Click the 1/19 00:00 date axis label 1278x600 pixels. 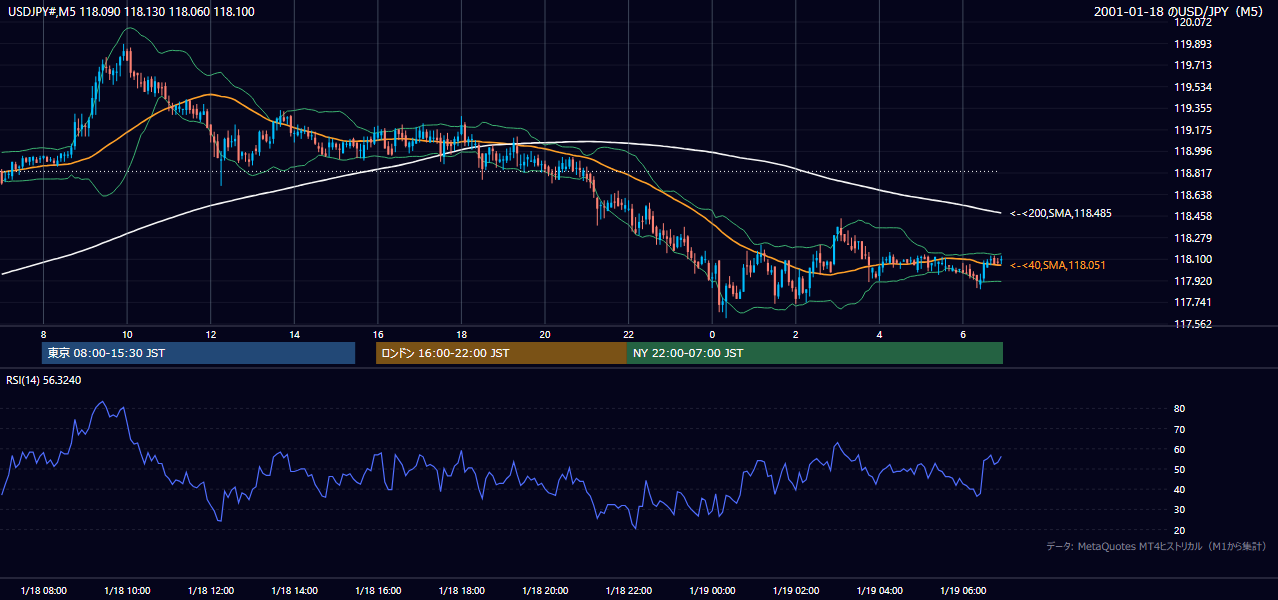tap(712, 591)
